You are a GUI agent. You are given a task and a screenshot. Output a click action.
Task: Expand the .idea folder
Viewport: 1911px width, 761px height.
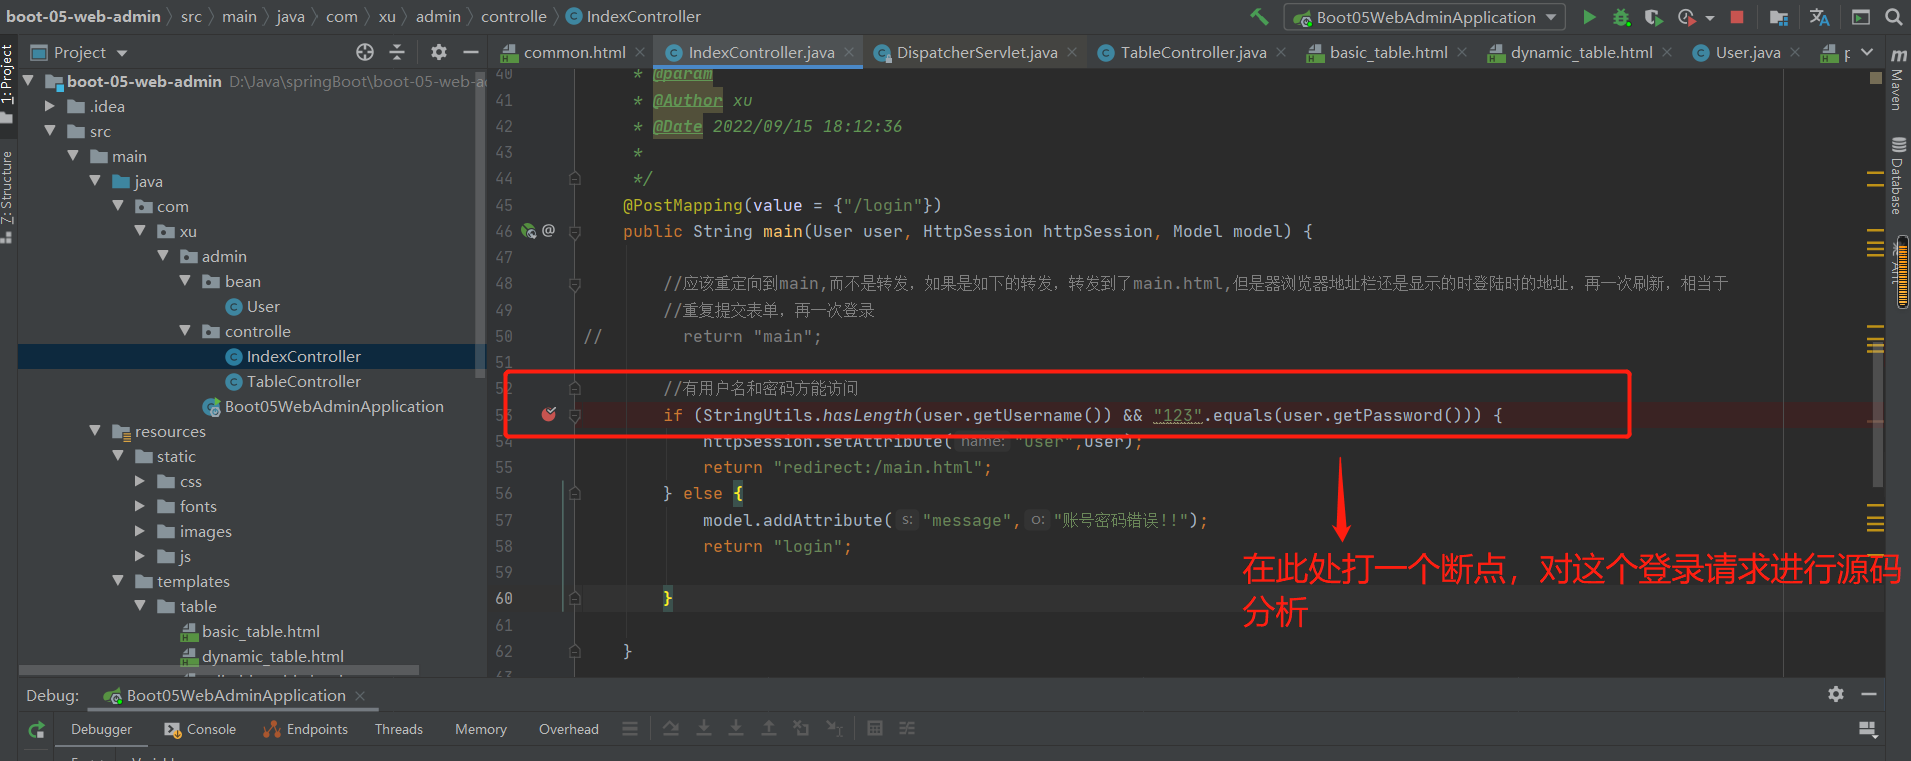click(x=50, y=106)
